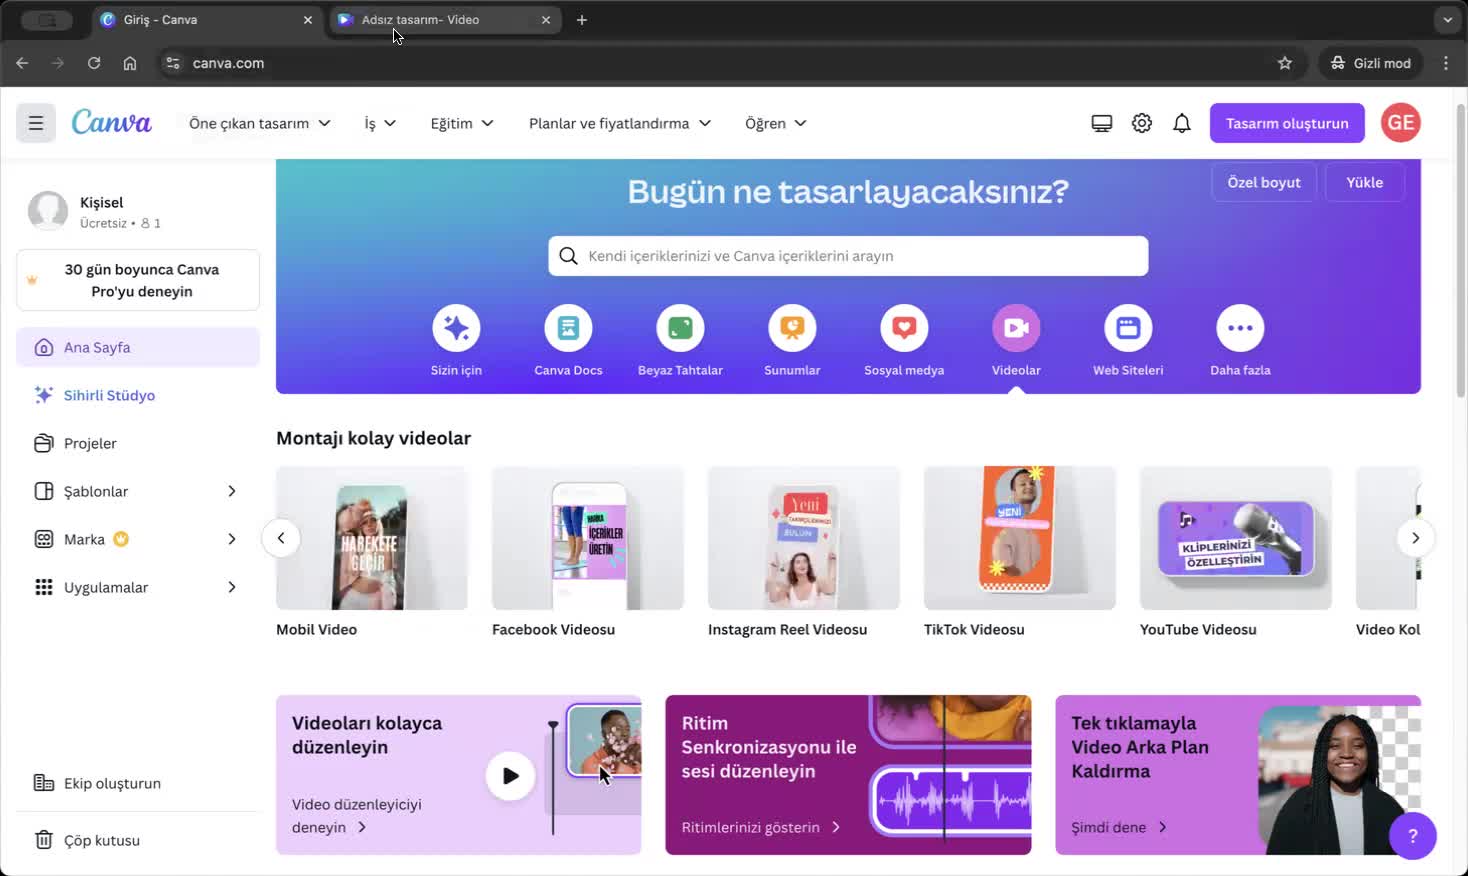Select the Sizin için category icon
This screenshot has width=1468, height=876.
(x=456, y=328)
